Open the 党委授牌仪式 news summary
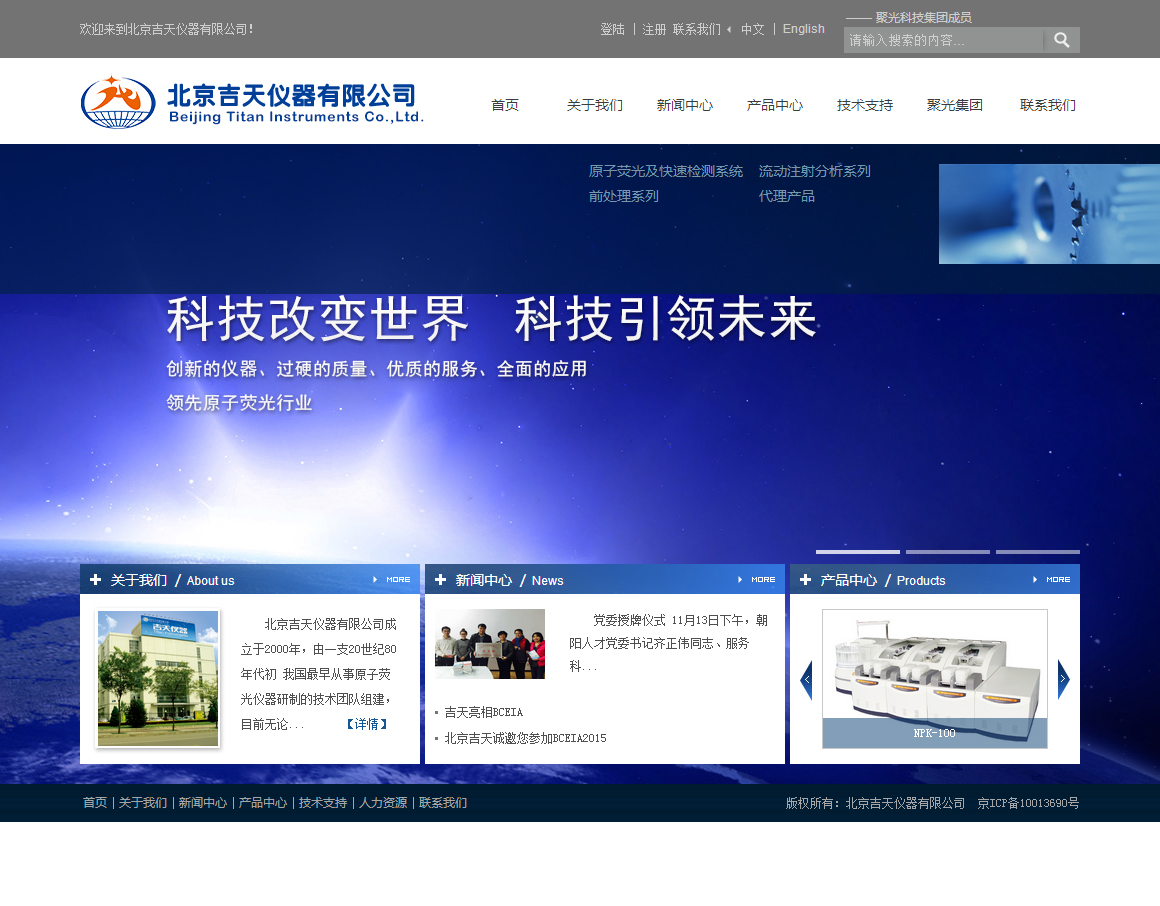This screenshot has width=1160, height=906. [669, 643]
